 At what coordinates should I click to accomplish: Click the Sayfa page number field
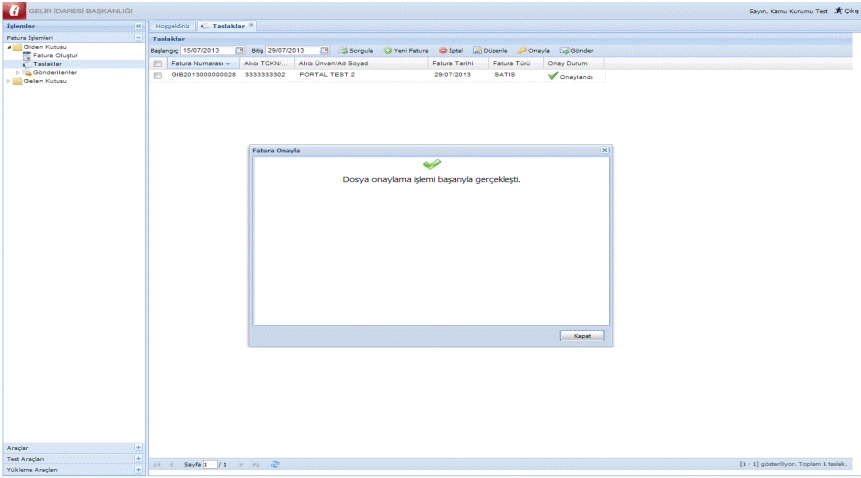coord(209,465)
